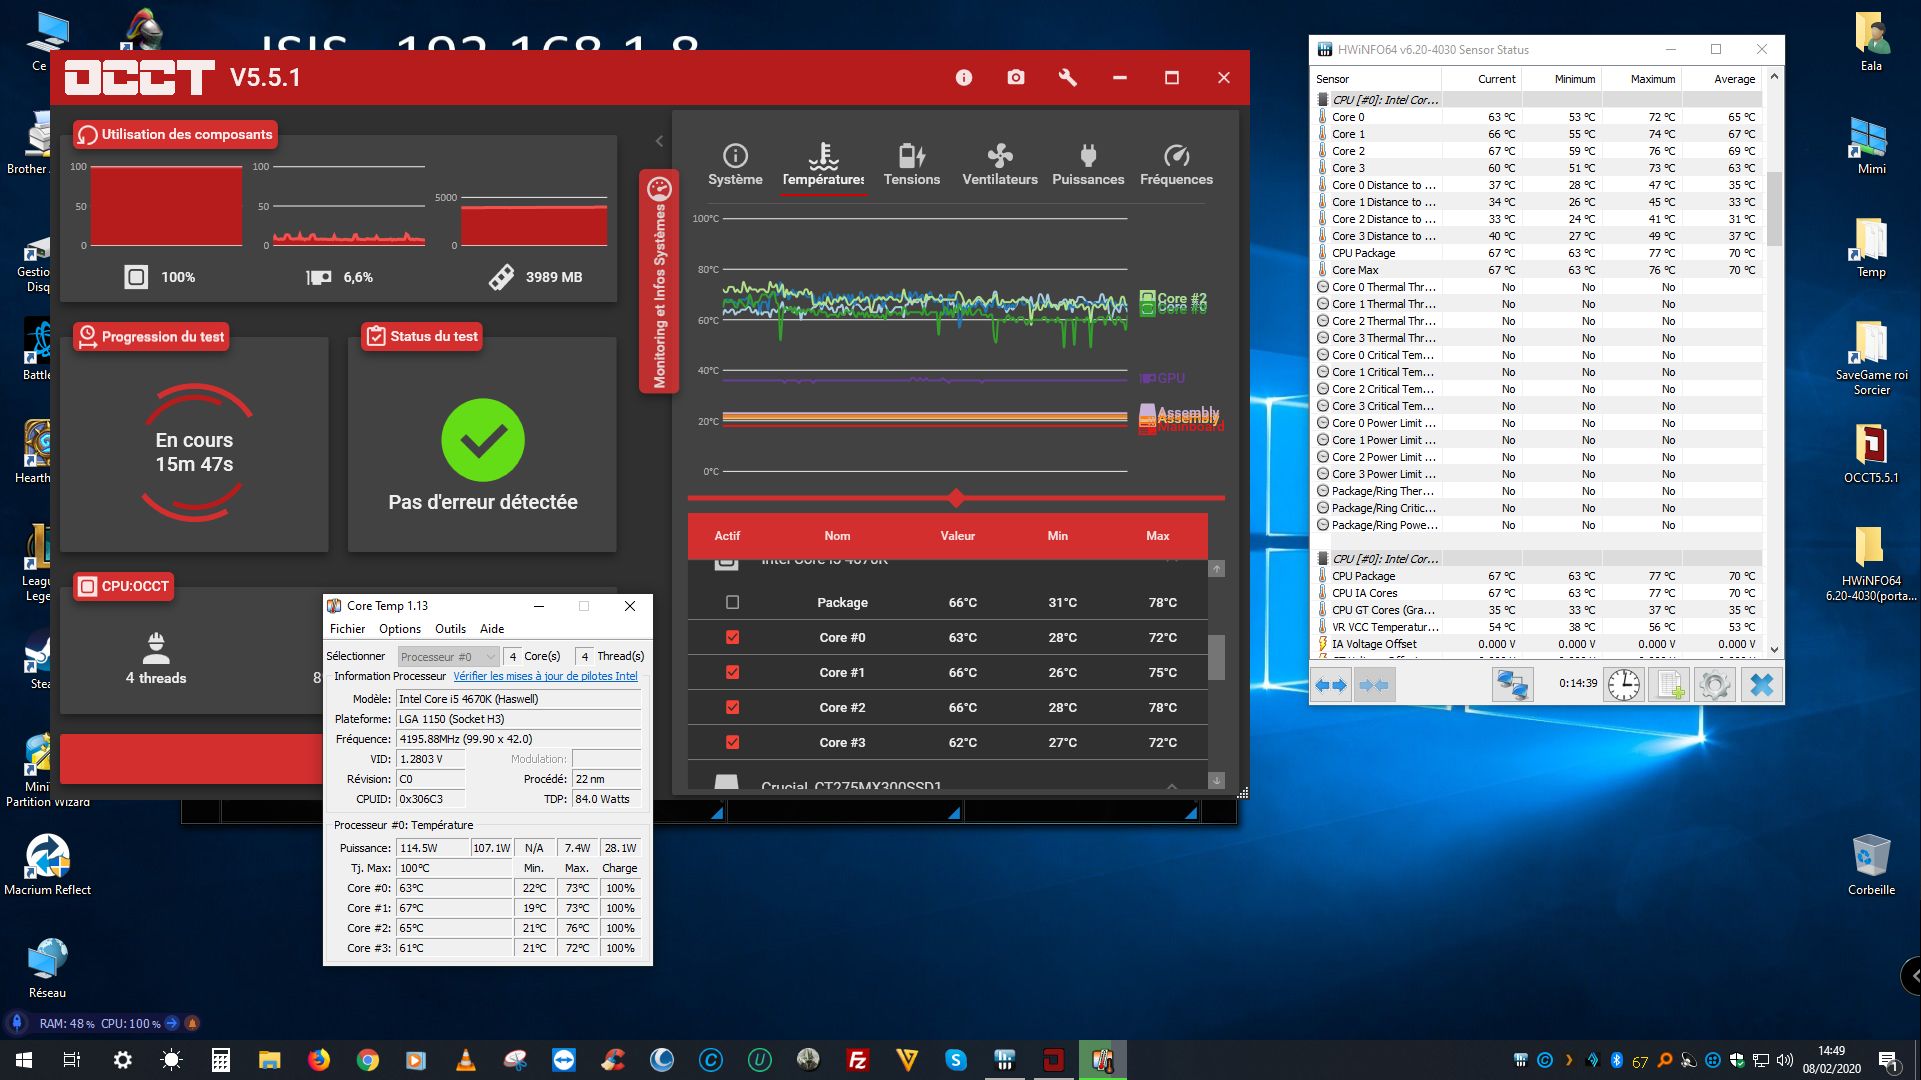Open HWiNFO remote network monitoring icon
This screenshot has width=1921, height=1080.
coord(1512,685)
